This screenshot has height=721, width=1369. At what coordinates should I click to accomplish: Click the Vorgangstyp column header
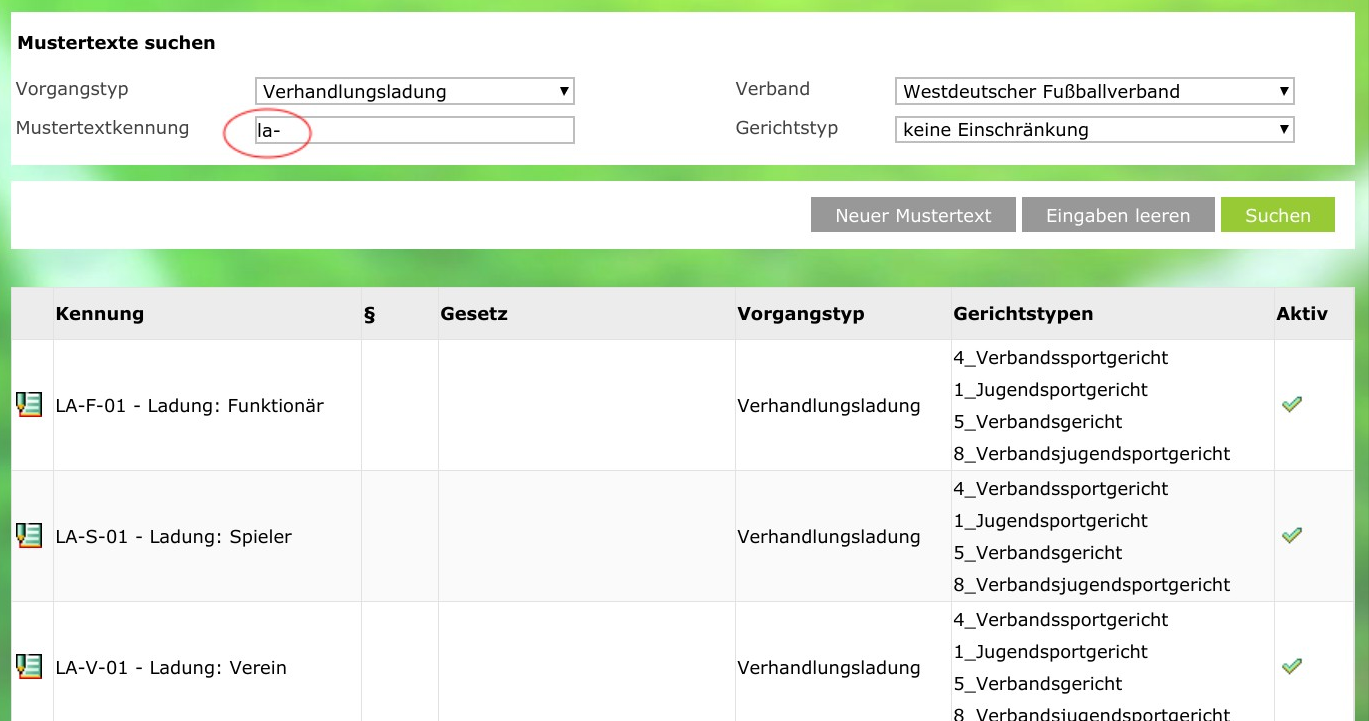800,314
